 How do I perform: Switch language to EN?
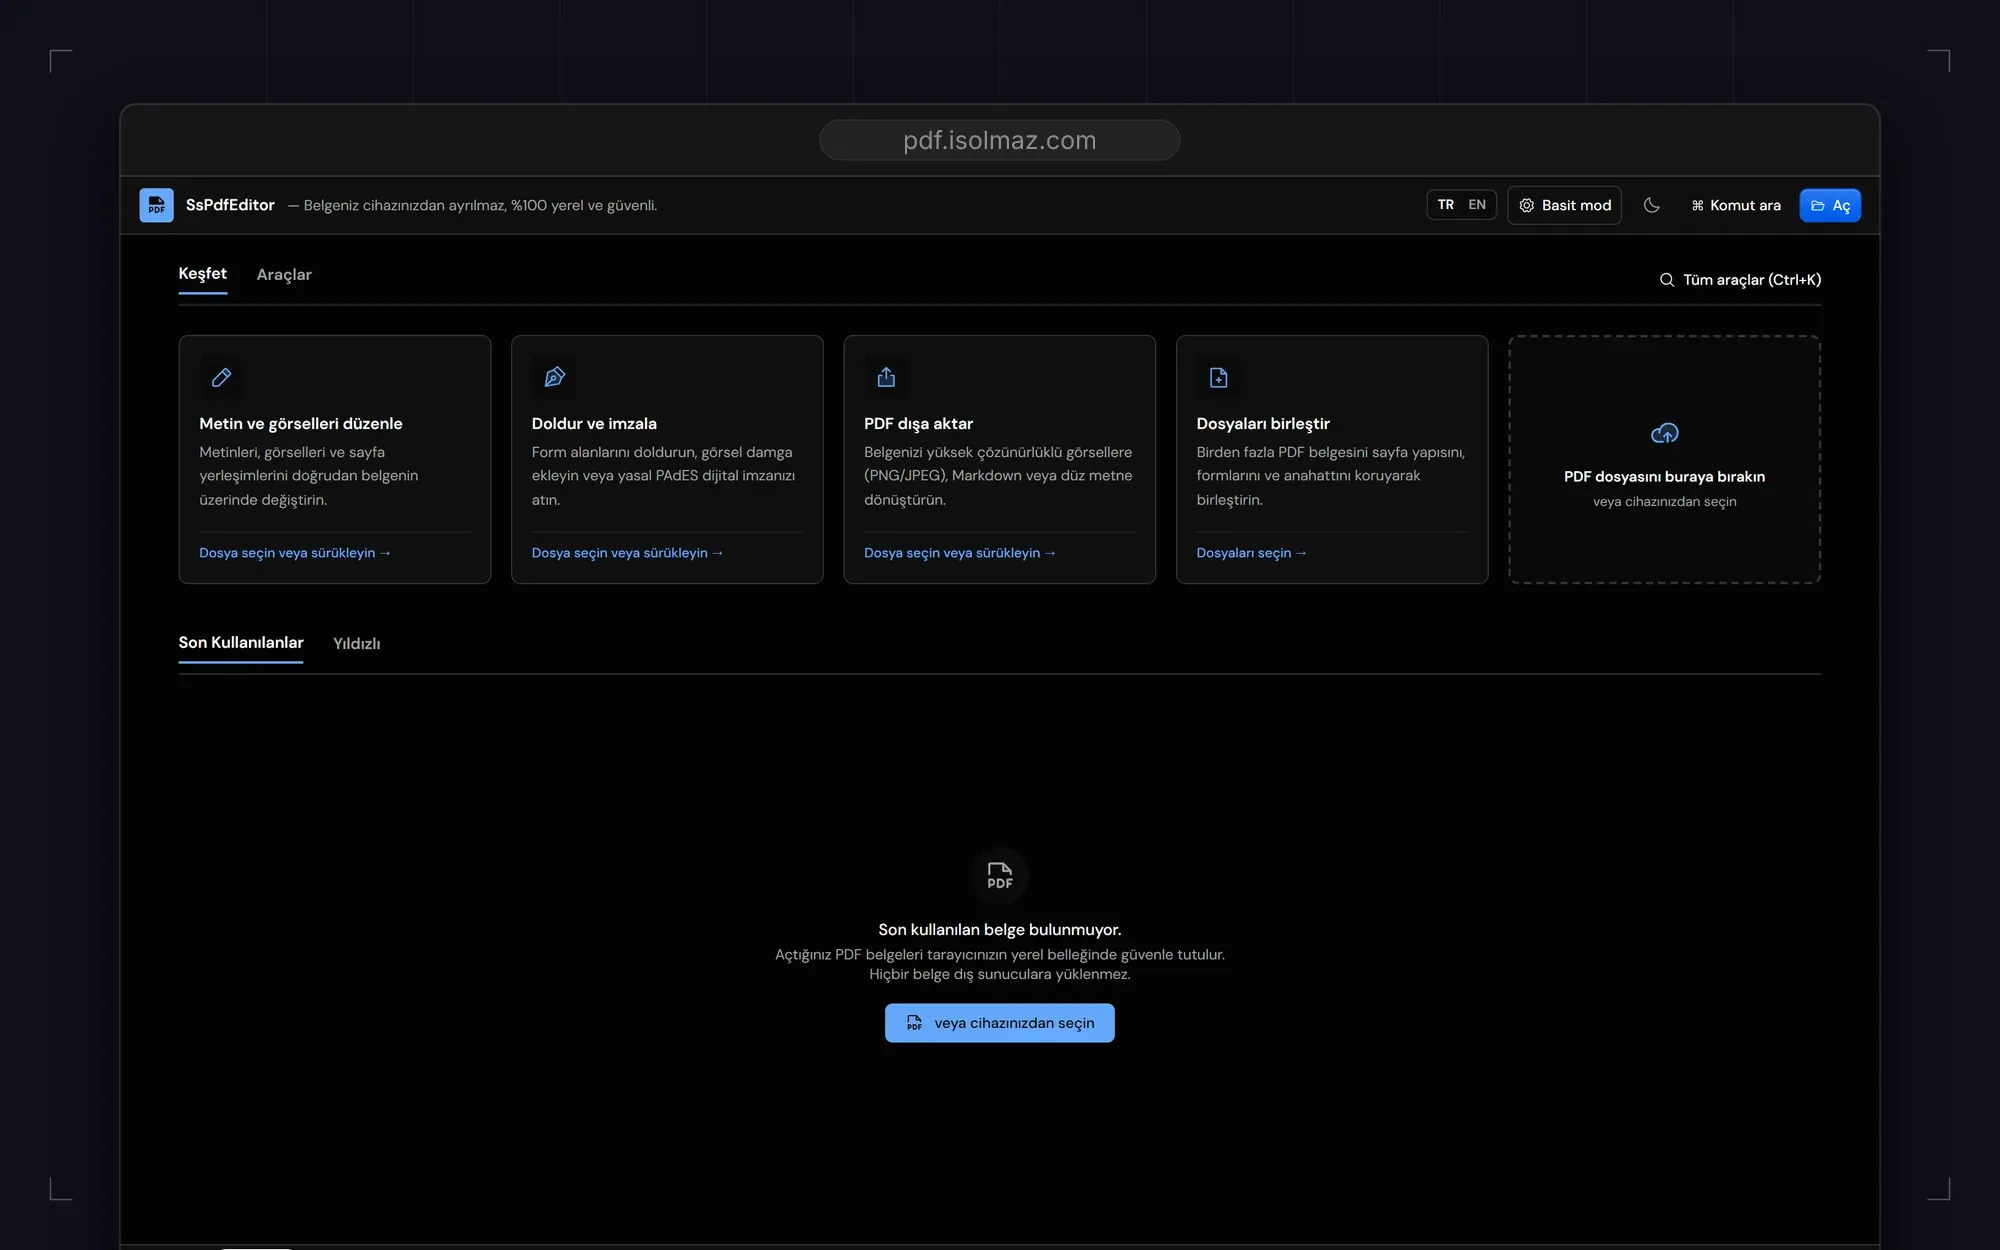click(1477, 205)
